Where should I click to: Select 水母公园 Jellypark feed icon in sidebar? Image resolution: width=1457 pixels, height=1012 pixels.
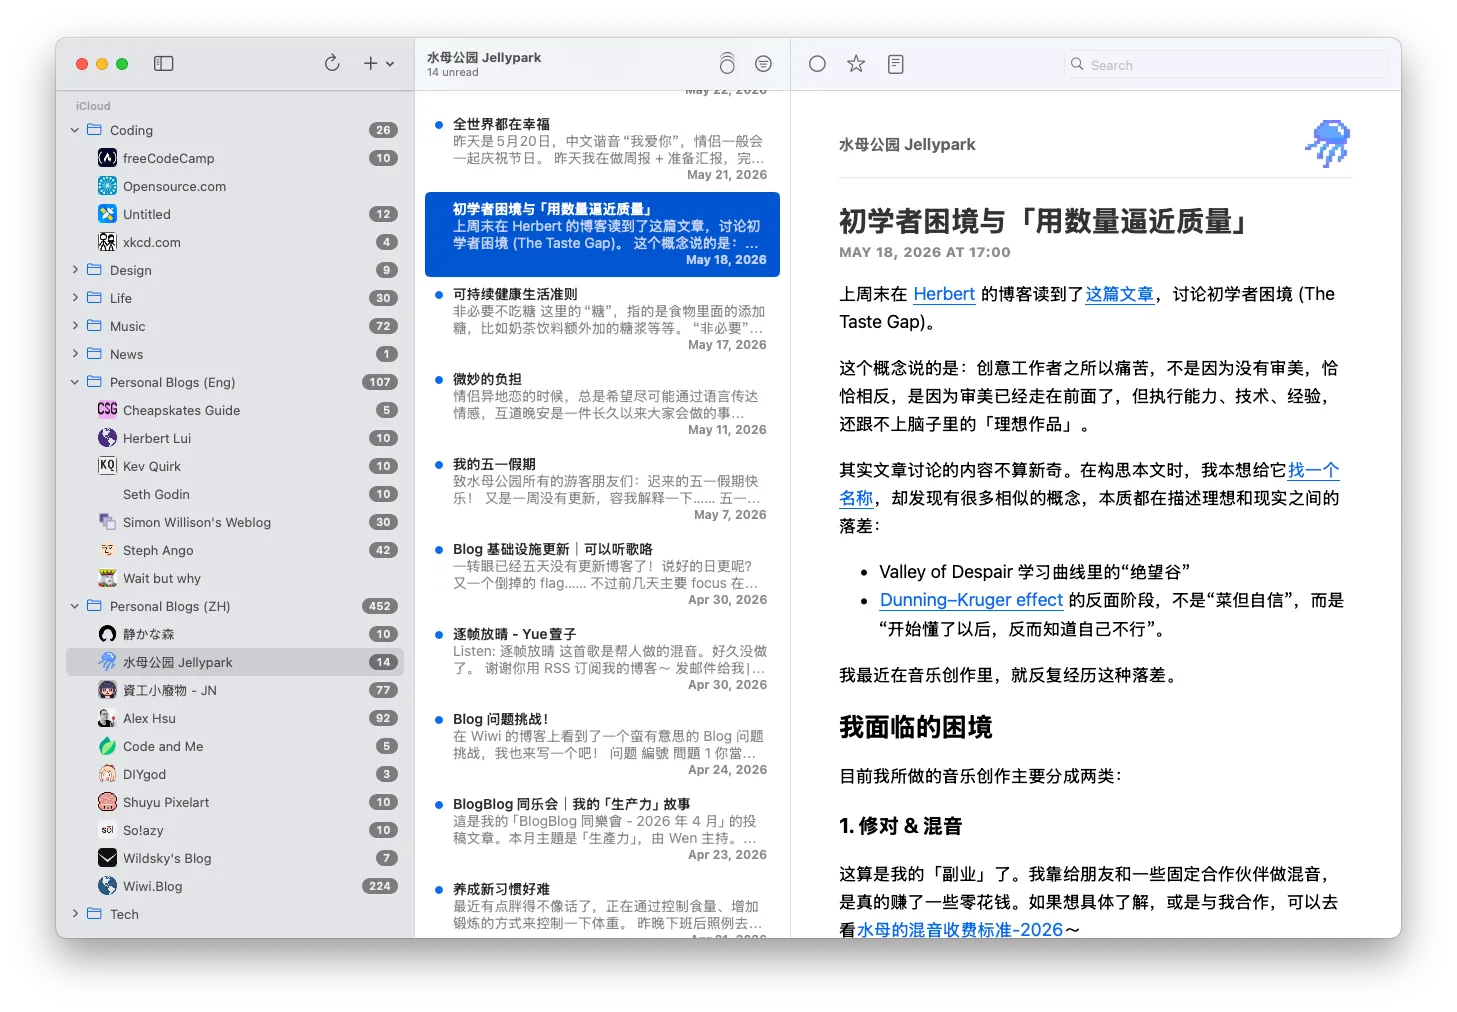coord(107,662)
